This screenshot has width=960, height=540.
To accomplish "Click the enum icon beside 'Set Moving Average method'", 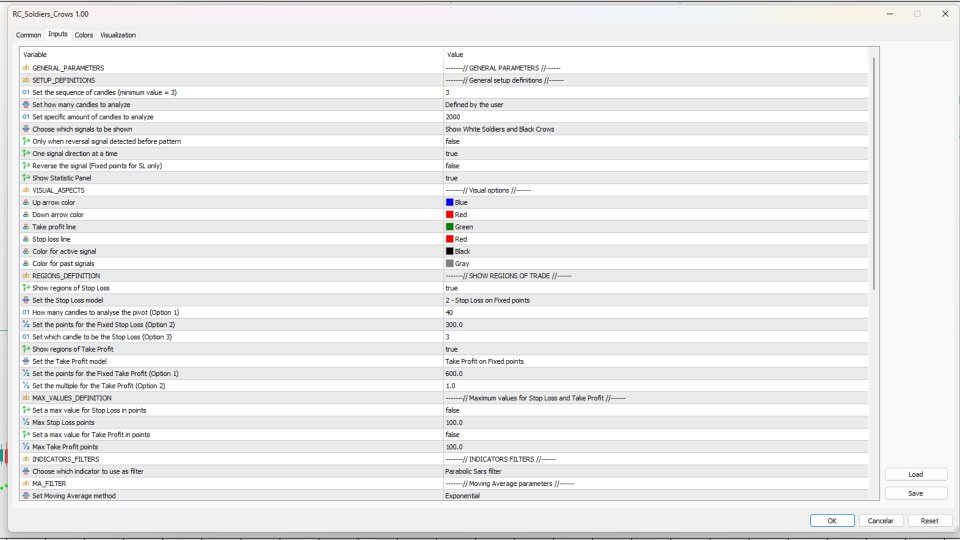I will [x=25, y=495].
